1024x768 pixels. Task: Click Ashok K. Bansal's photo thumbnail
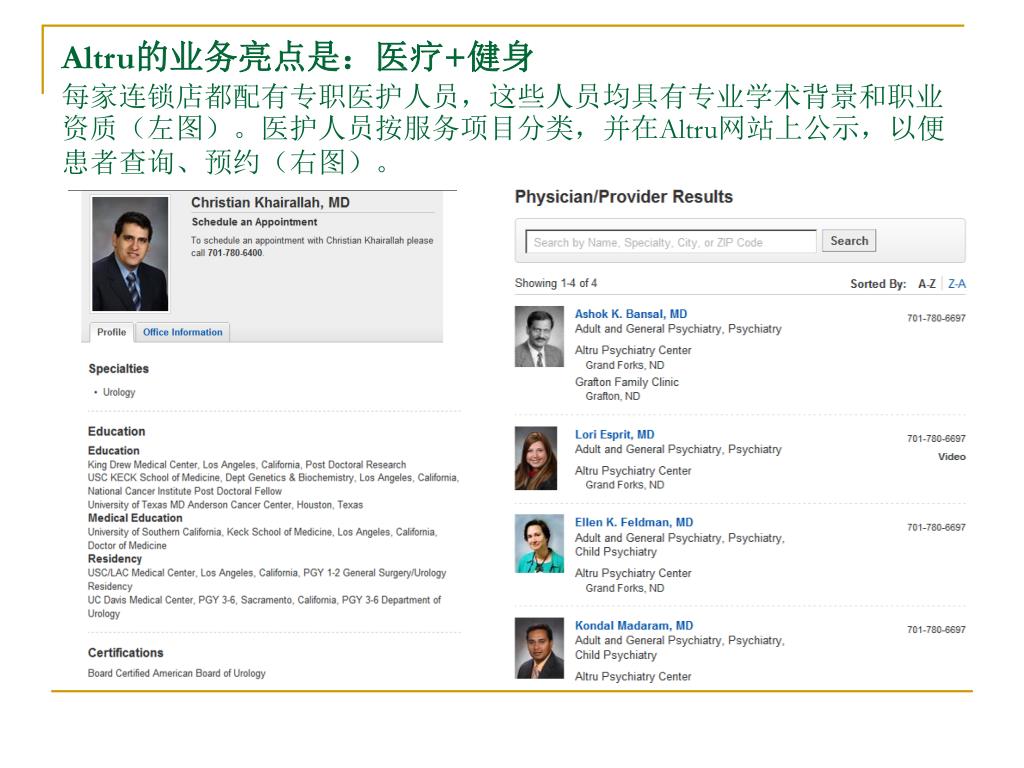pos(539,336)
